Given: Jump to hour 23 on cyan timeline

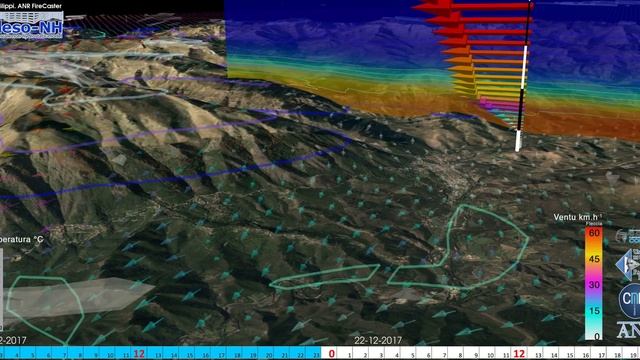Looking at the screenshot, I should click(316, 356).
